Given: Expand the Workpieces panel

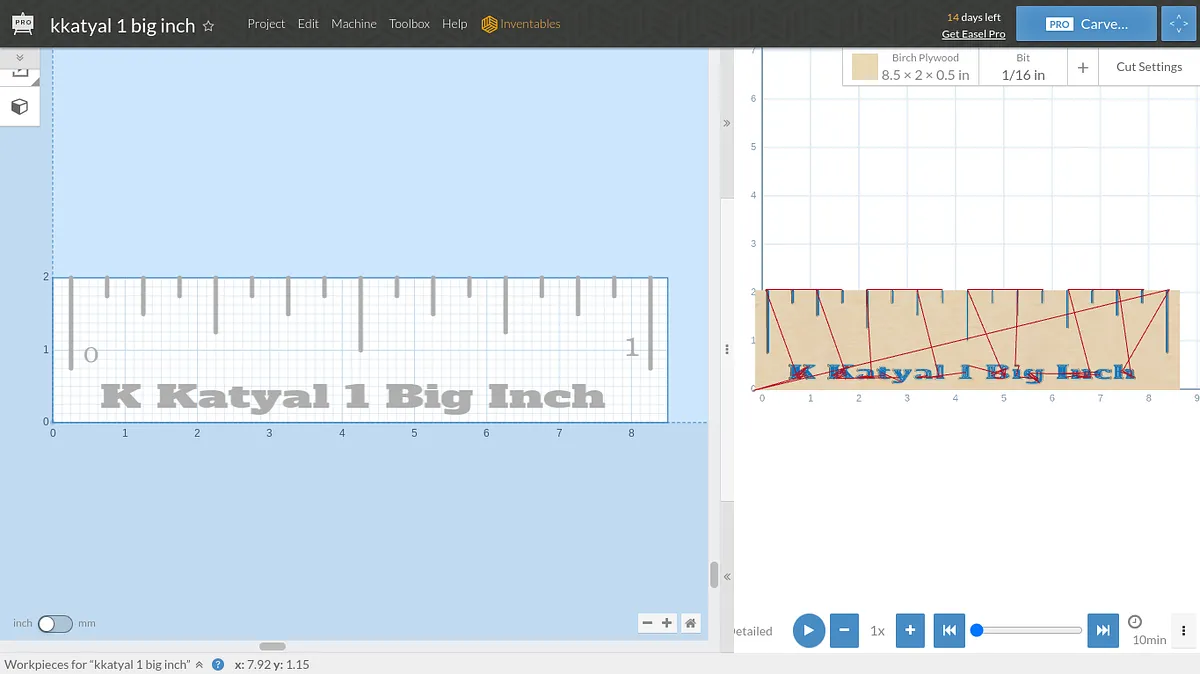Looking at the screenshot, I should (x=199, y=664).
